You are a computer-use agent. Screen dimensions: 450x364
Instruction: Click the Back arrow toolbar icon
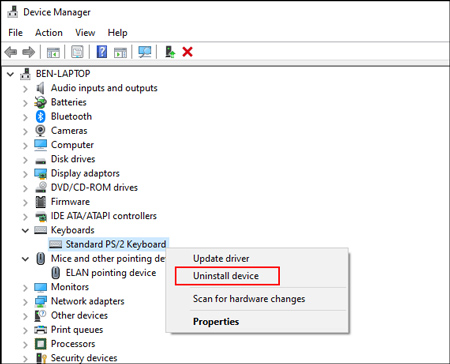coord(11,52)
